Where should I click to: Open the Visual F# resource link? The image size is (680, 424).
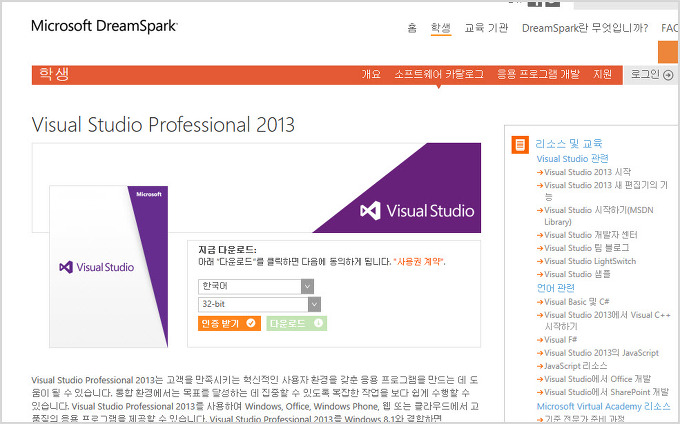click(x=559, y=340)
